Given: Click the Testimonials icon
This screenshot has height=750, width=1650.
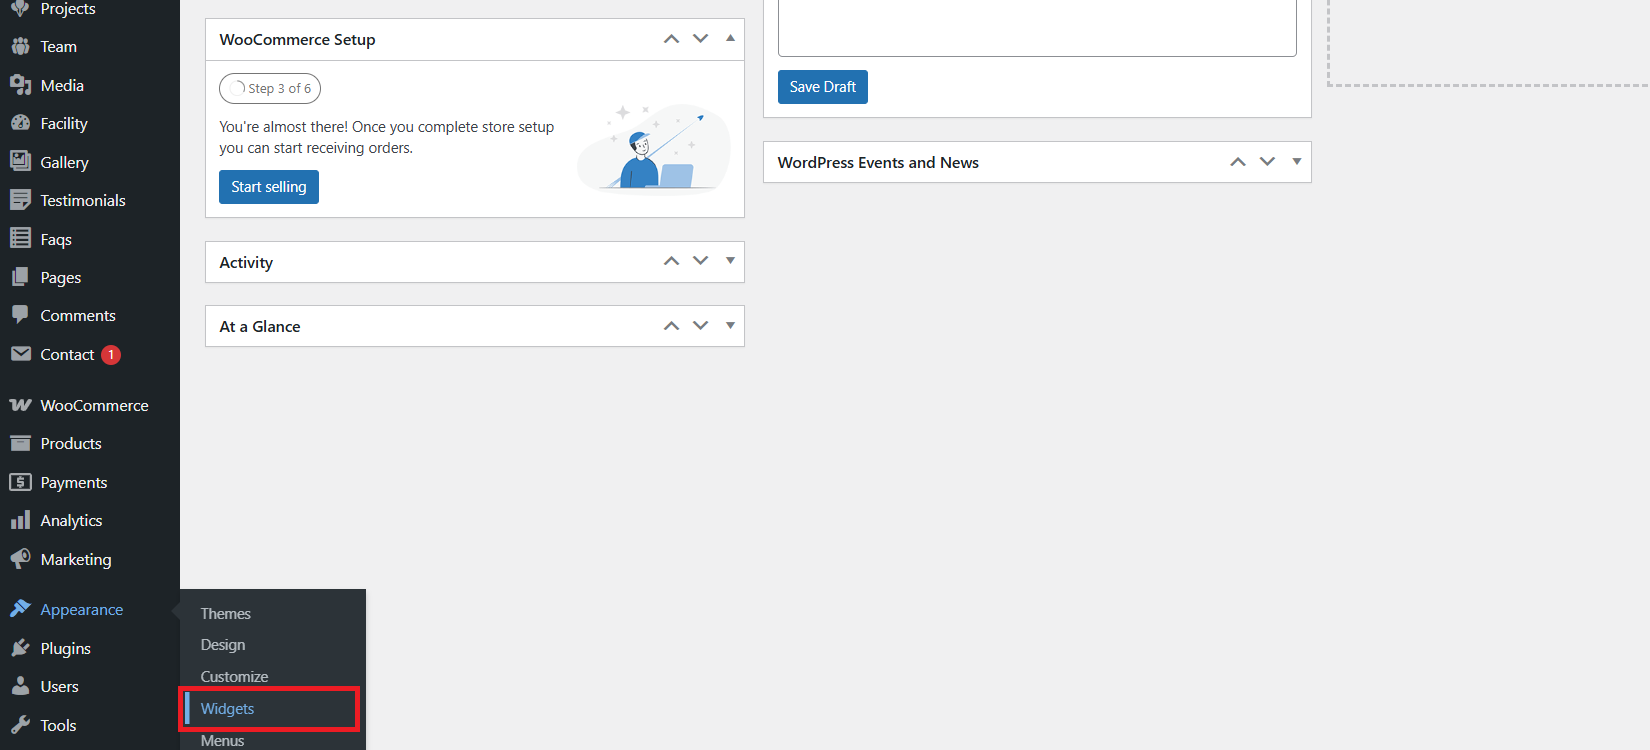Looking at the screenshot, I should (20, 200).
